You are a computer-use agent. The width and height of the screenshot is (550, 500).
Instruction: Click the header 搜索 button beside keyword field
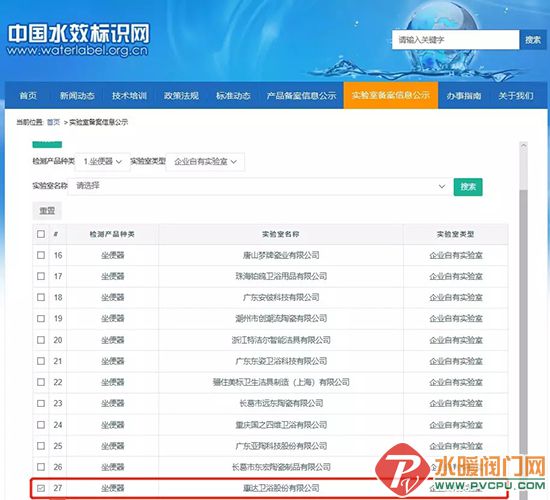pos(533,40)
